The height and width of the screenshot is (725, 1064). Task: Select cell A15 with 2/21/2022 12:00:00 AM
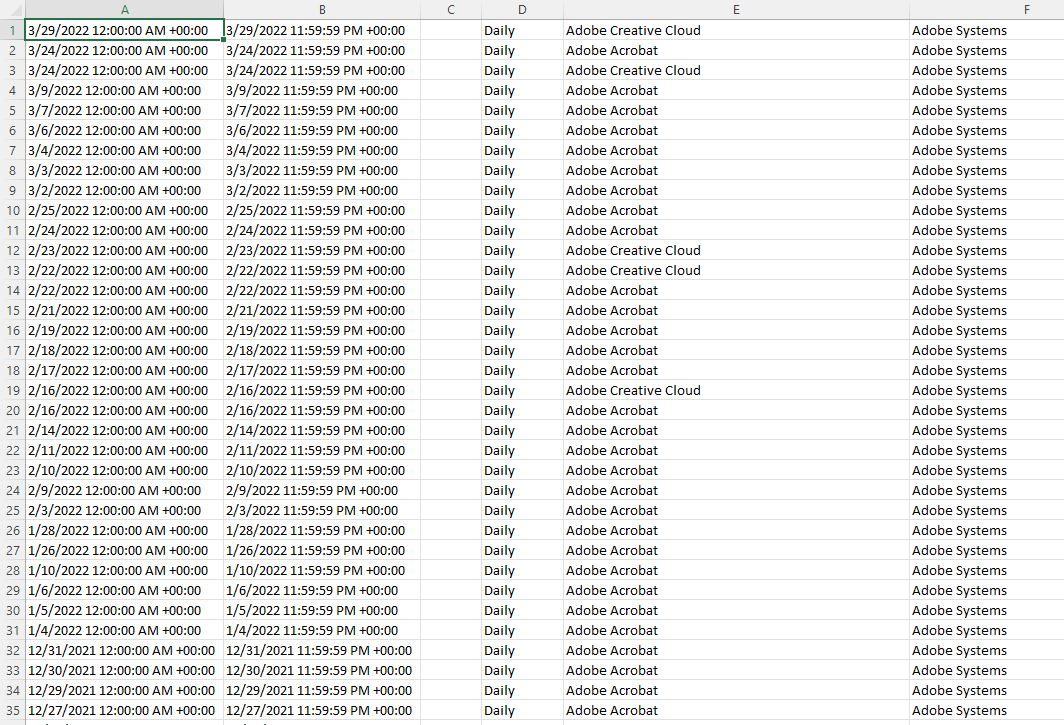(x=124, y=311)
